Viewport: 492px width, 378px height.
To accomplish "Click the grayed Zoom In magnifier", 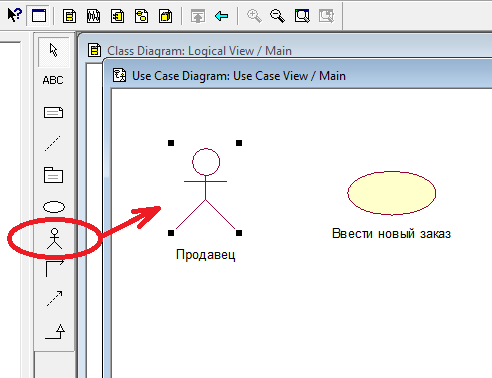I will [x=254, y=16].
